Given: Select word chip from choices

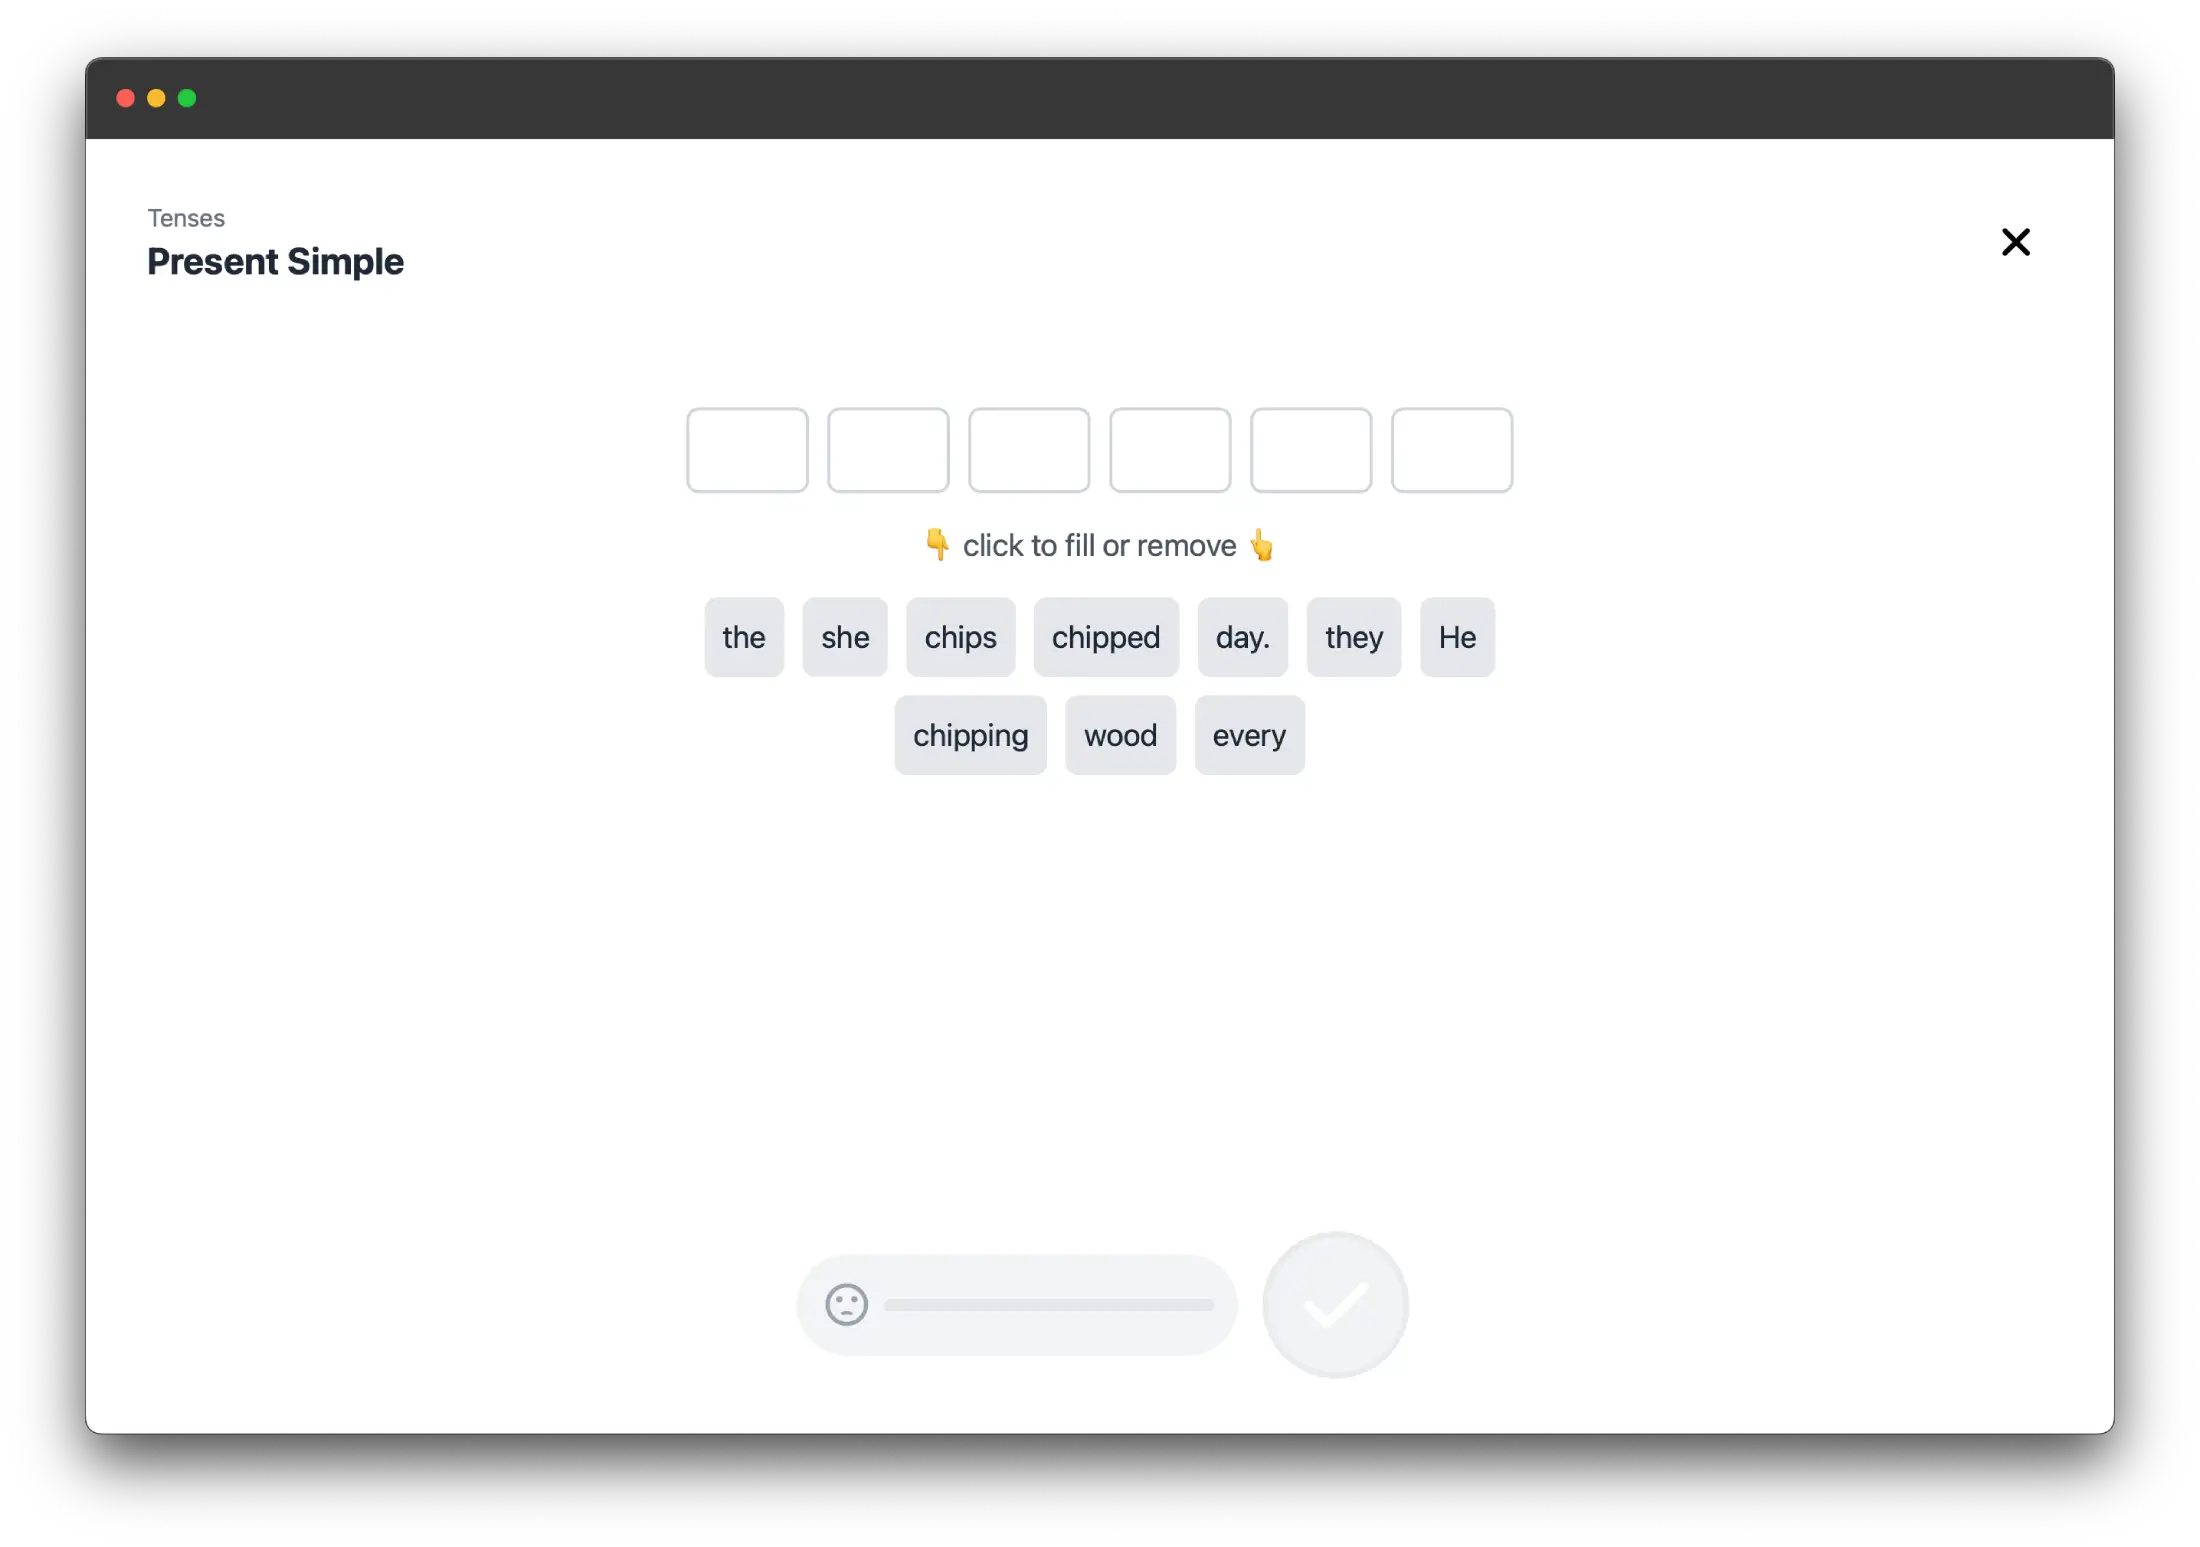Looking at the screenshot, I should coord(961,636).
